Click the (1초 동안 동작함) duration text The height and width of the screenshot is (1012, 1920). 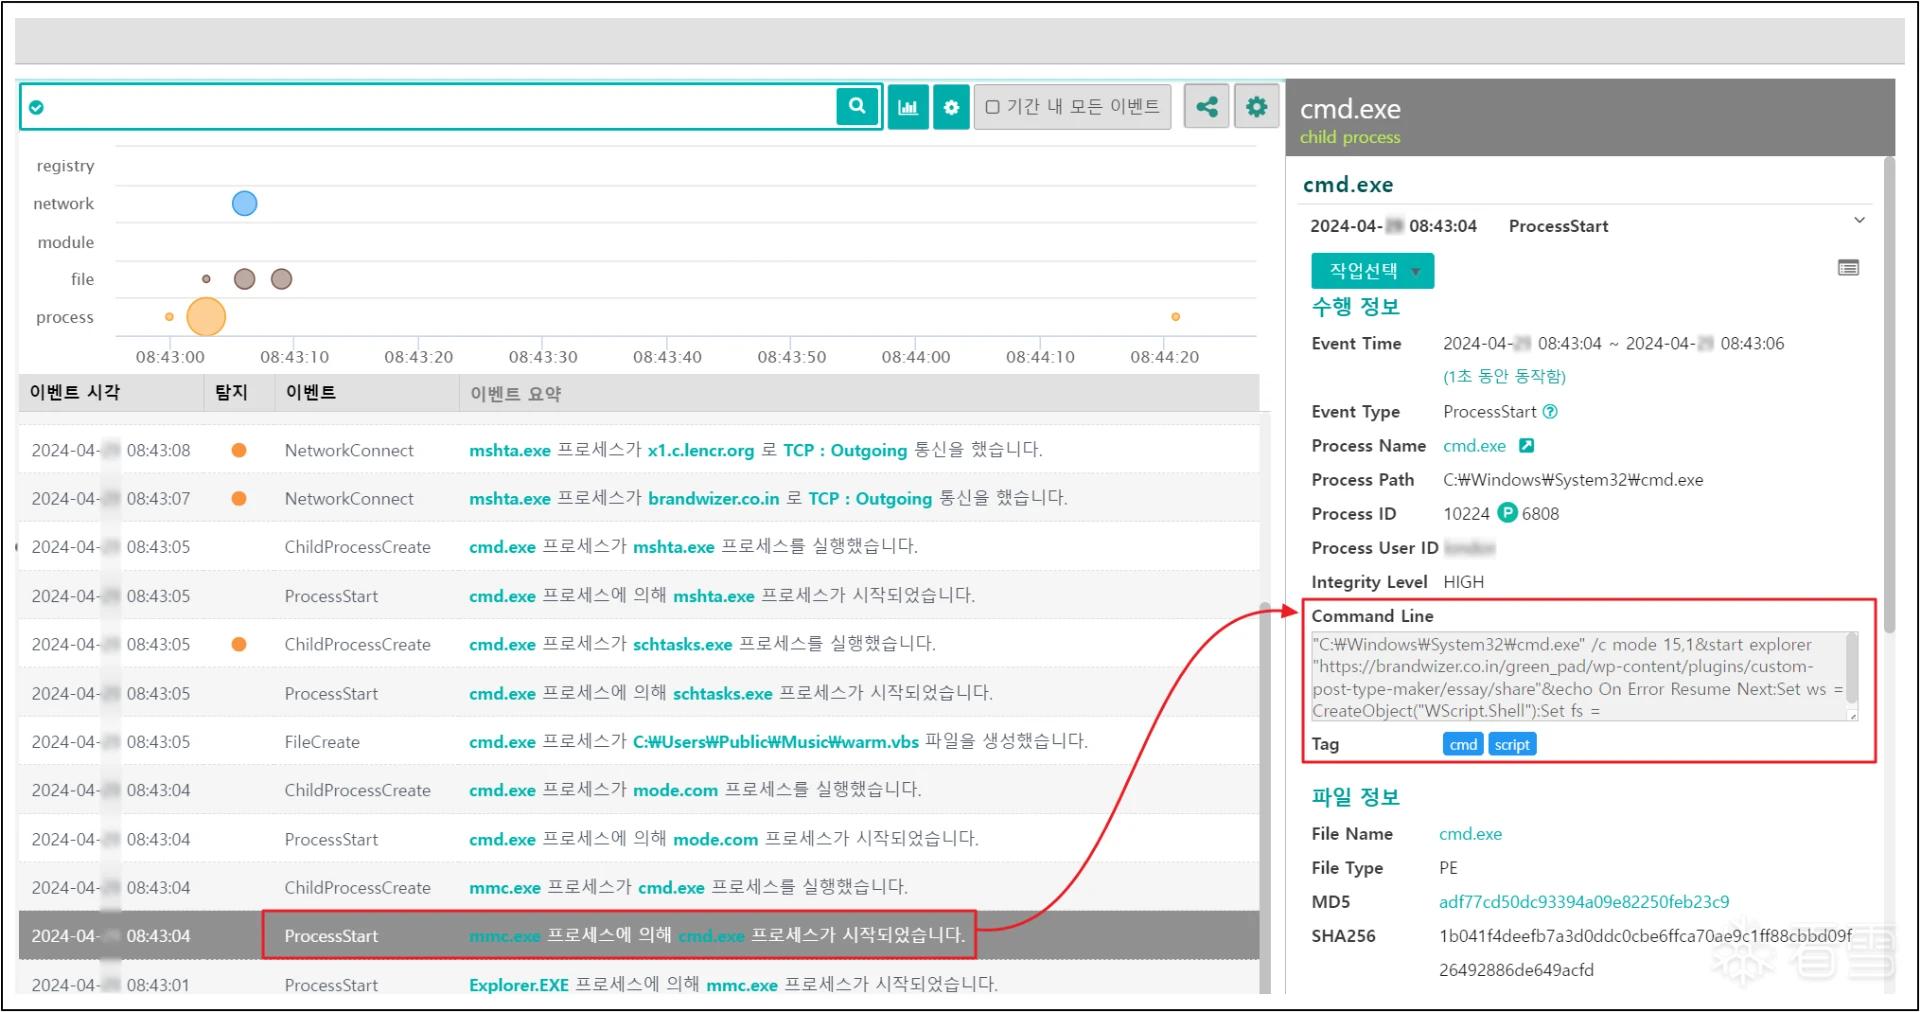[x=1504, y=377]
